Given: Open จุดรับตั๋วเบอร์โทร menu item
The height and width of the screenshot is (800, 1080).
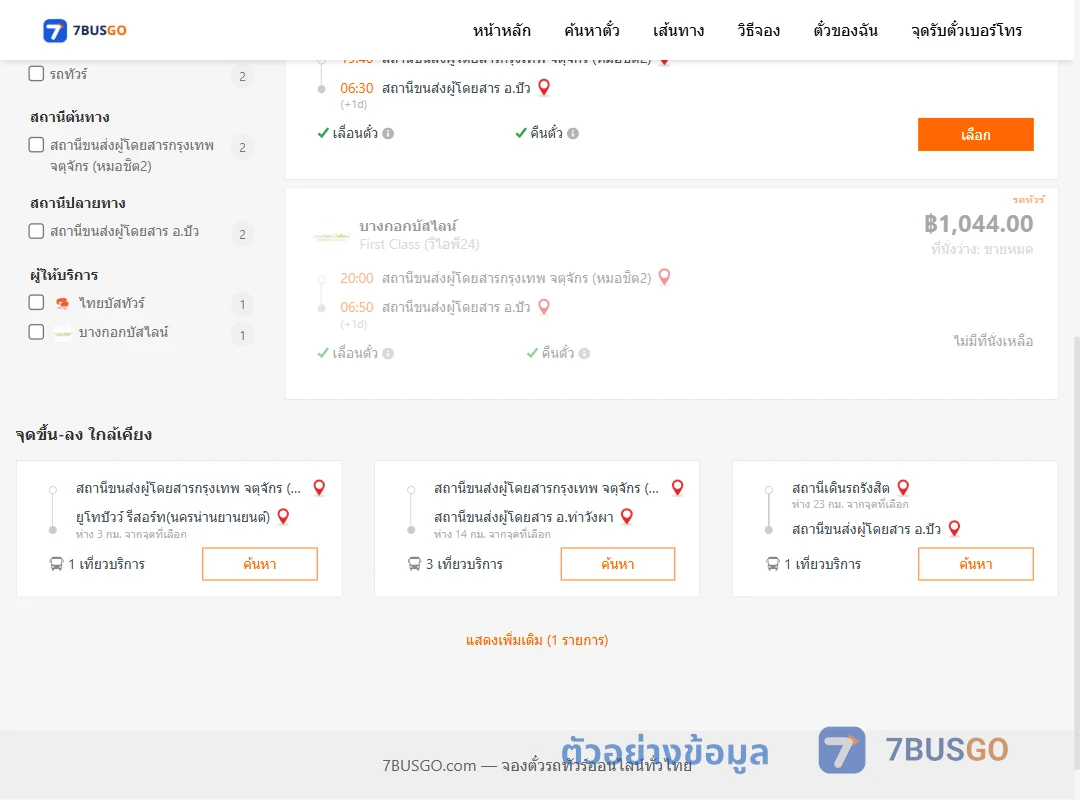Looking at the screenshot, I should [966, 30].
